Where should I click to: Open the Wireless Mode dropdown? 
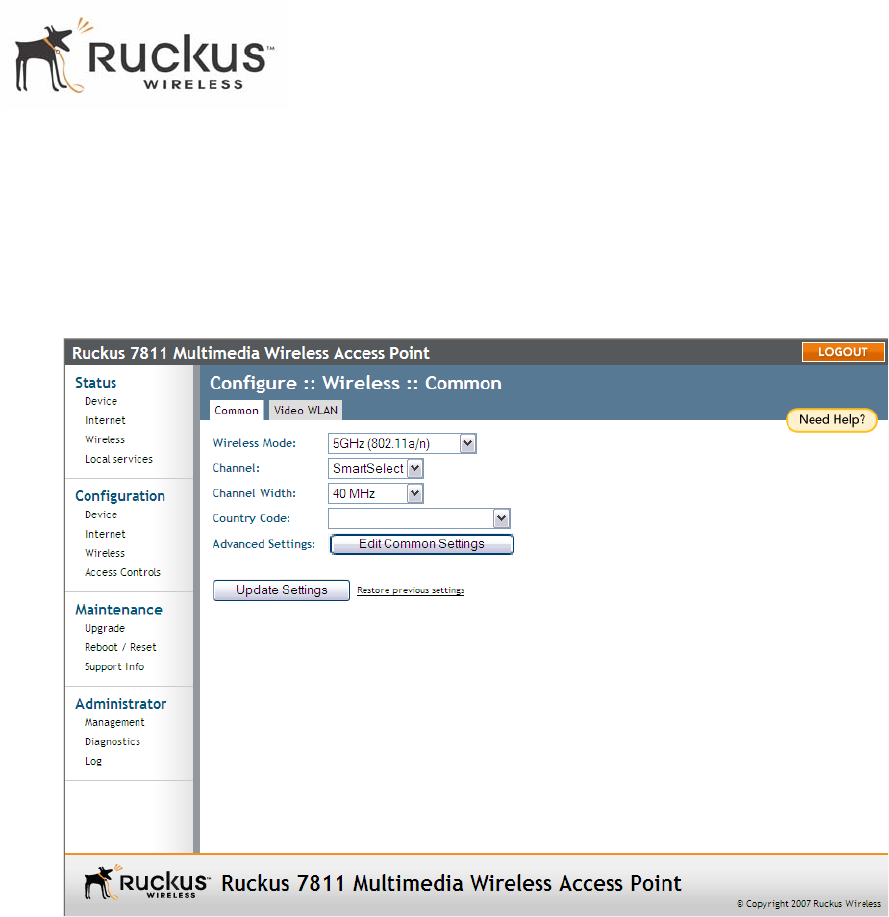tap(402, 443)
